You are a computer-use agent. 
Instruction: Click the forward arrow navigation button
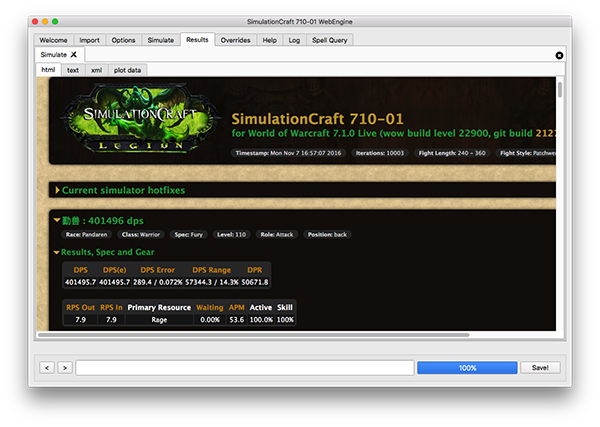click(x=64, y=368)
